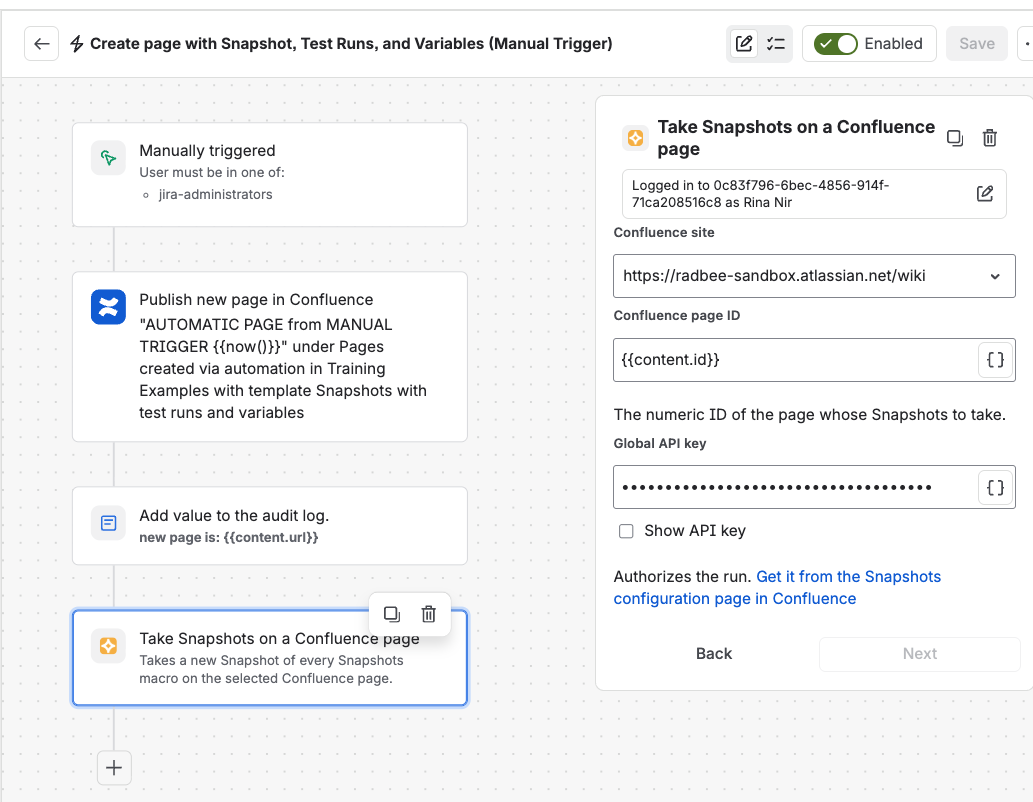
Task: Open the Confluence site dropdown
Action: pos(814,276)
